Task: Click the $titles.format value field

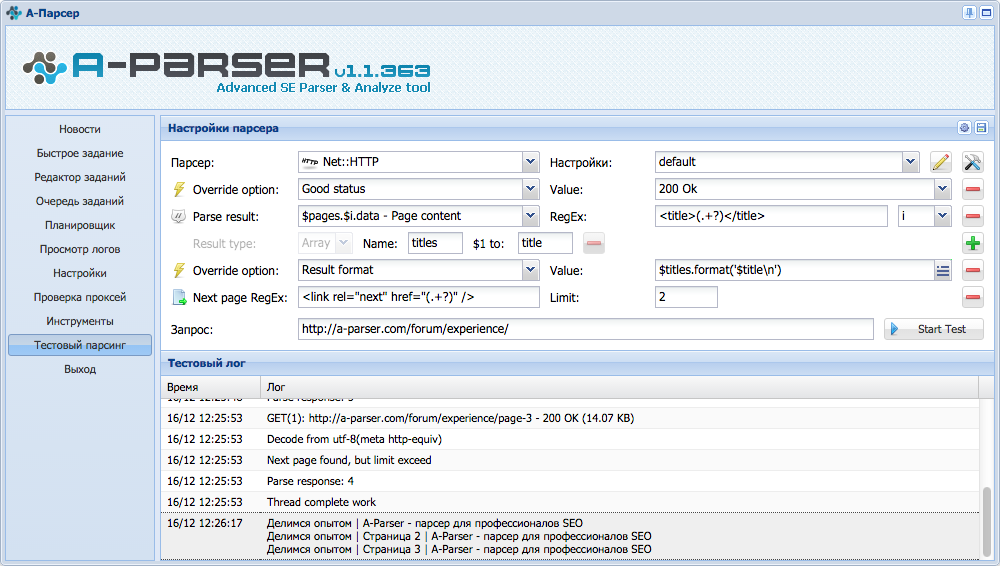Action: click(x=795, y=271)
